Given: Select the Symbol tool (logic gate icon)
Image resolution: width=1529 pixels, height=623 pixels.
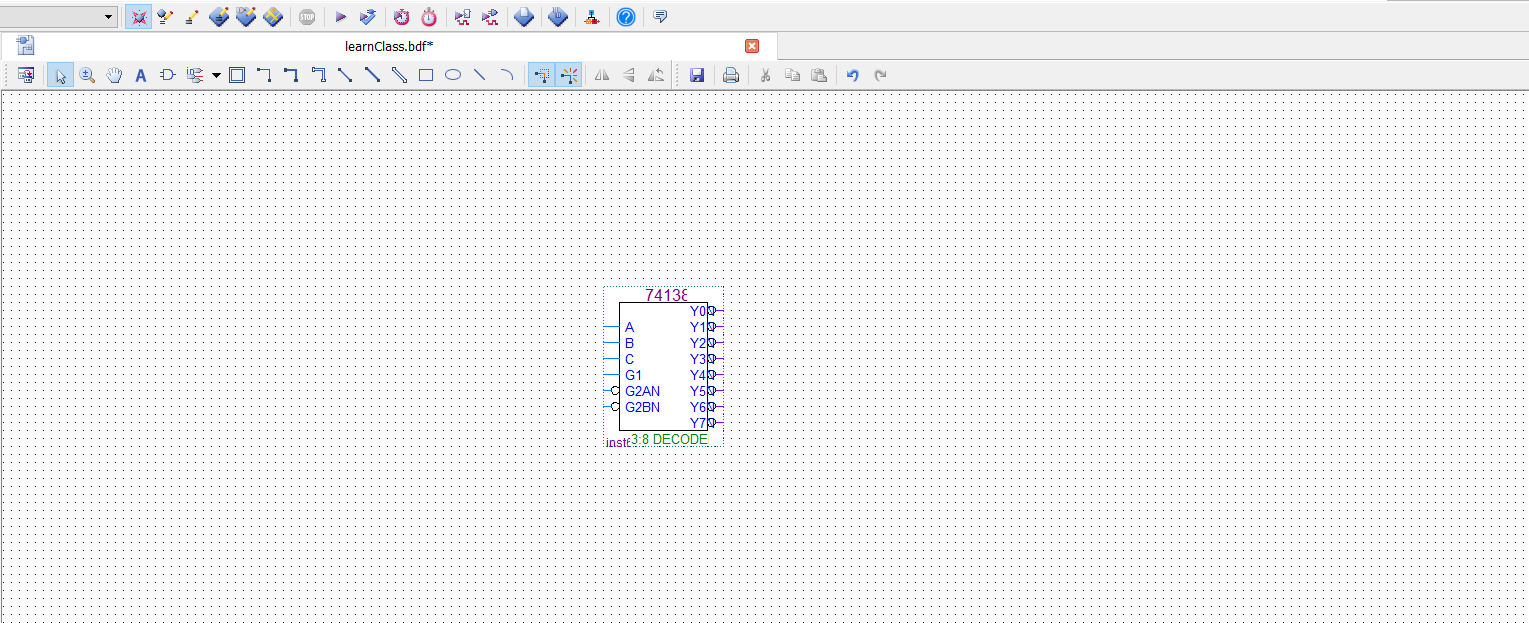Looking at the screenshot, I should [x=168, y=75].
